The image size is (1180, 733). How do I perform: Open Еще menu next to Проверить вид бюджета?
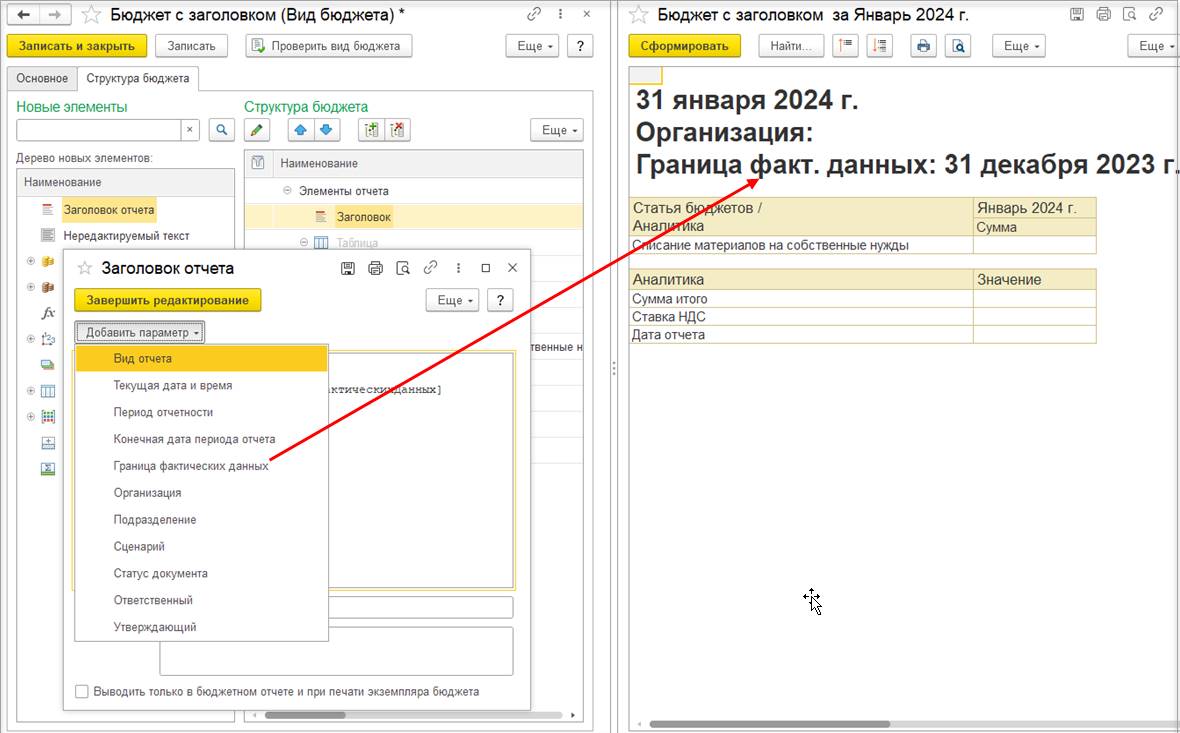[532, 46]
